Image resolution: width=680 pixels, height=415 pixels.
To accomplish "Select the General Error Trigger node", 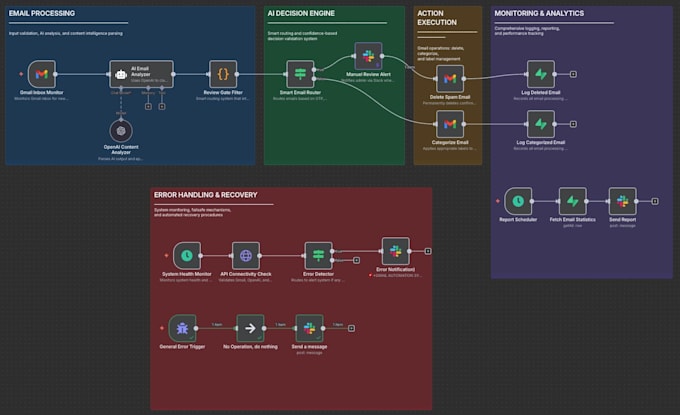I will click(182, 328).
